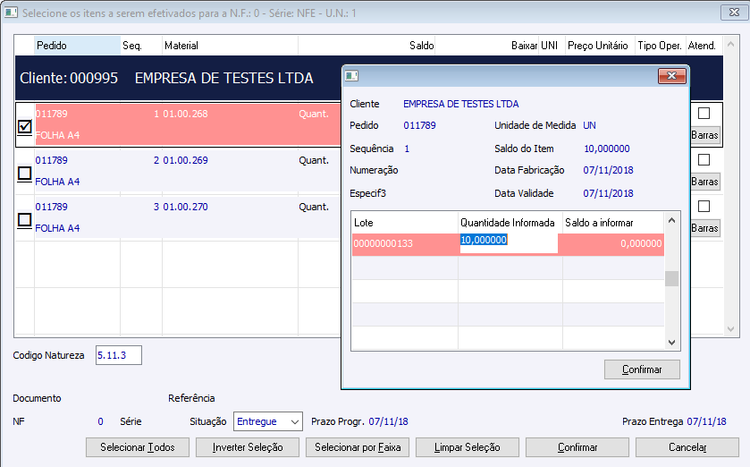Check the row for material 01.00.269
This screenshot has width=750, height=467.
(x=24, y=173)
